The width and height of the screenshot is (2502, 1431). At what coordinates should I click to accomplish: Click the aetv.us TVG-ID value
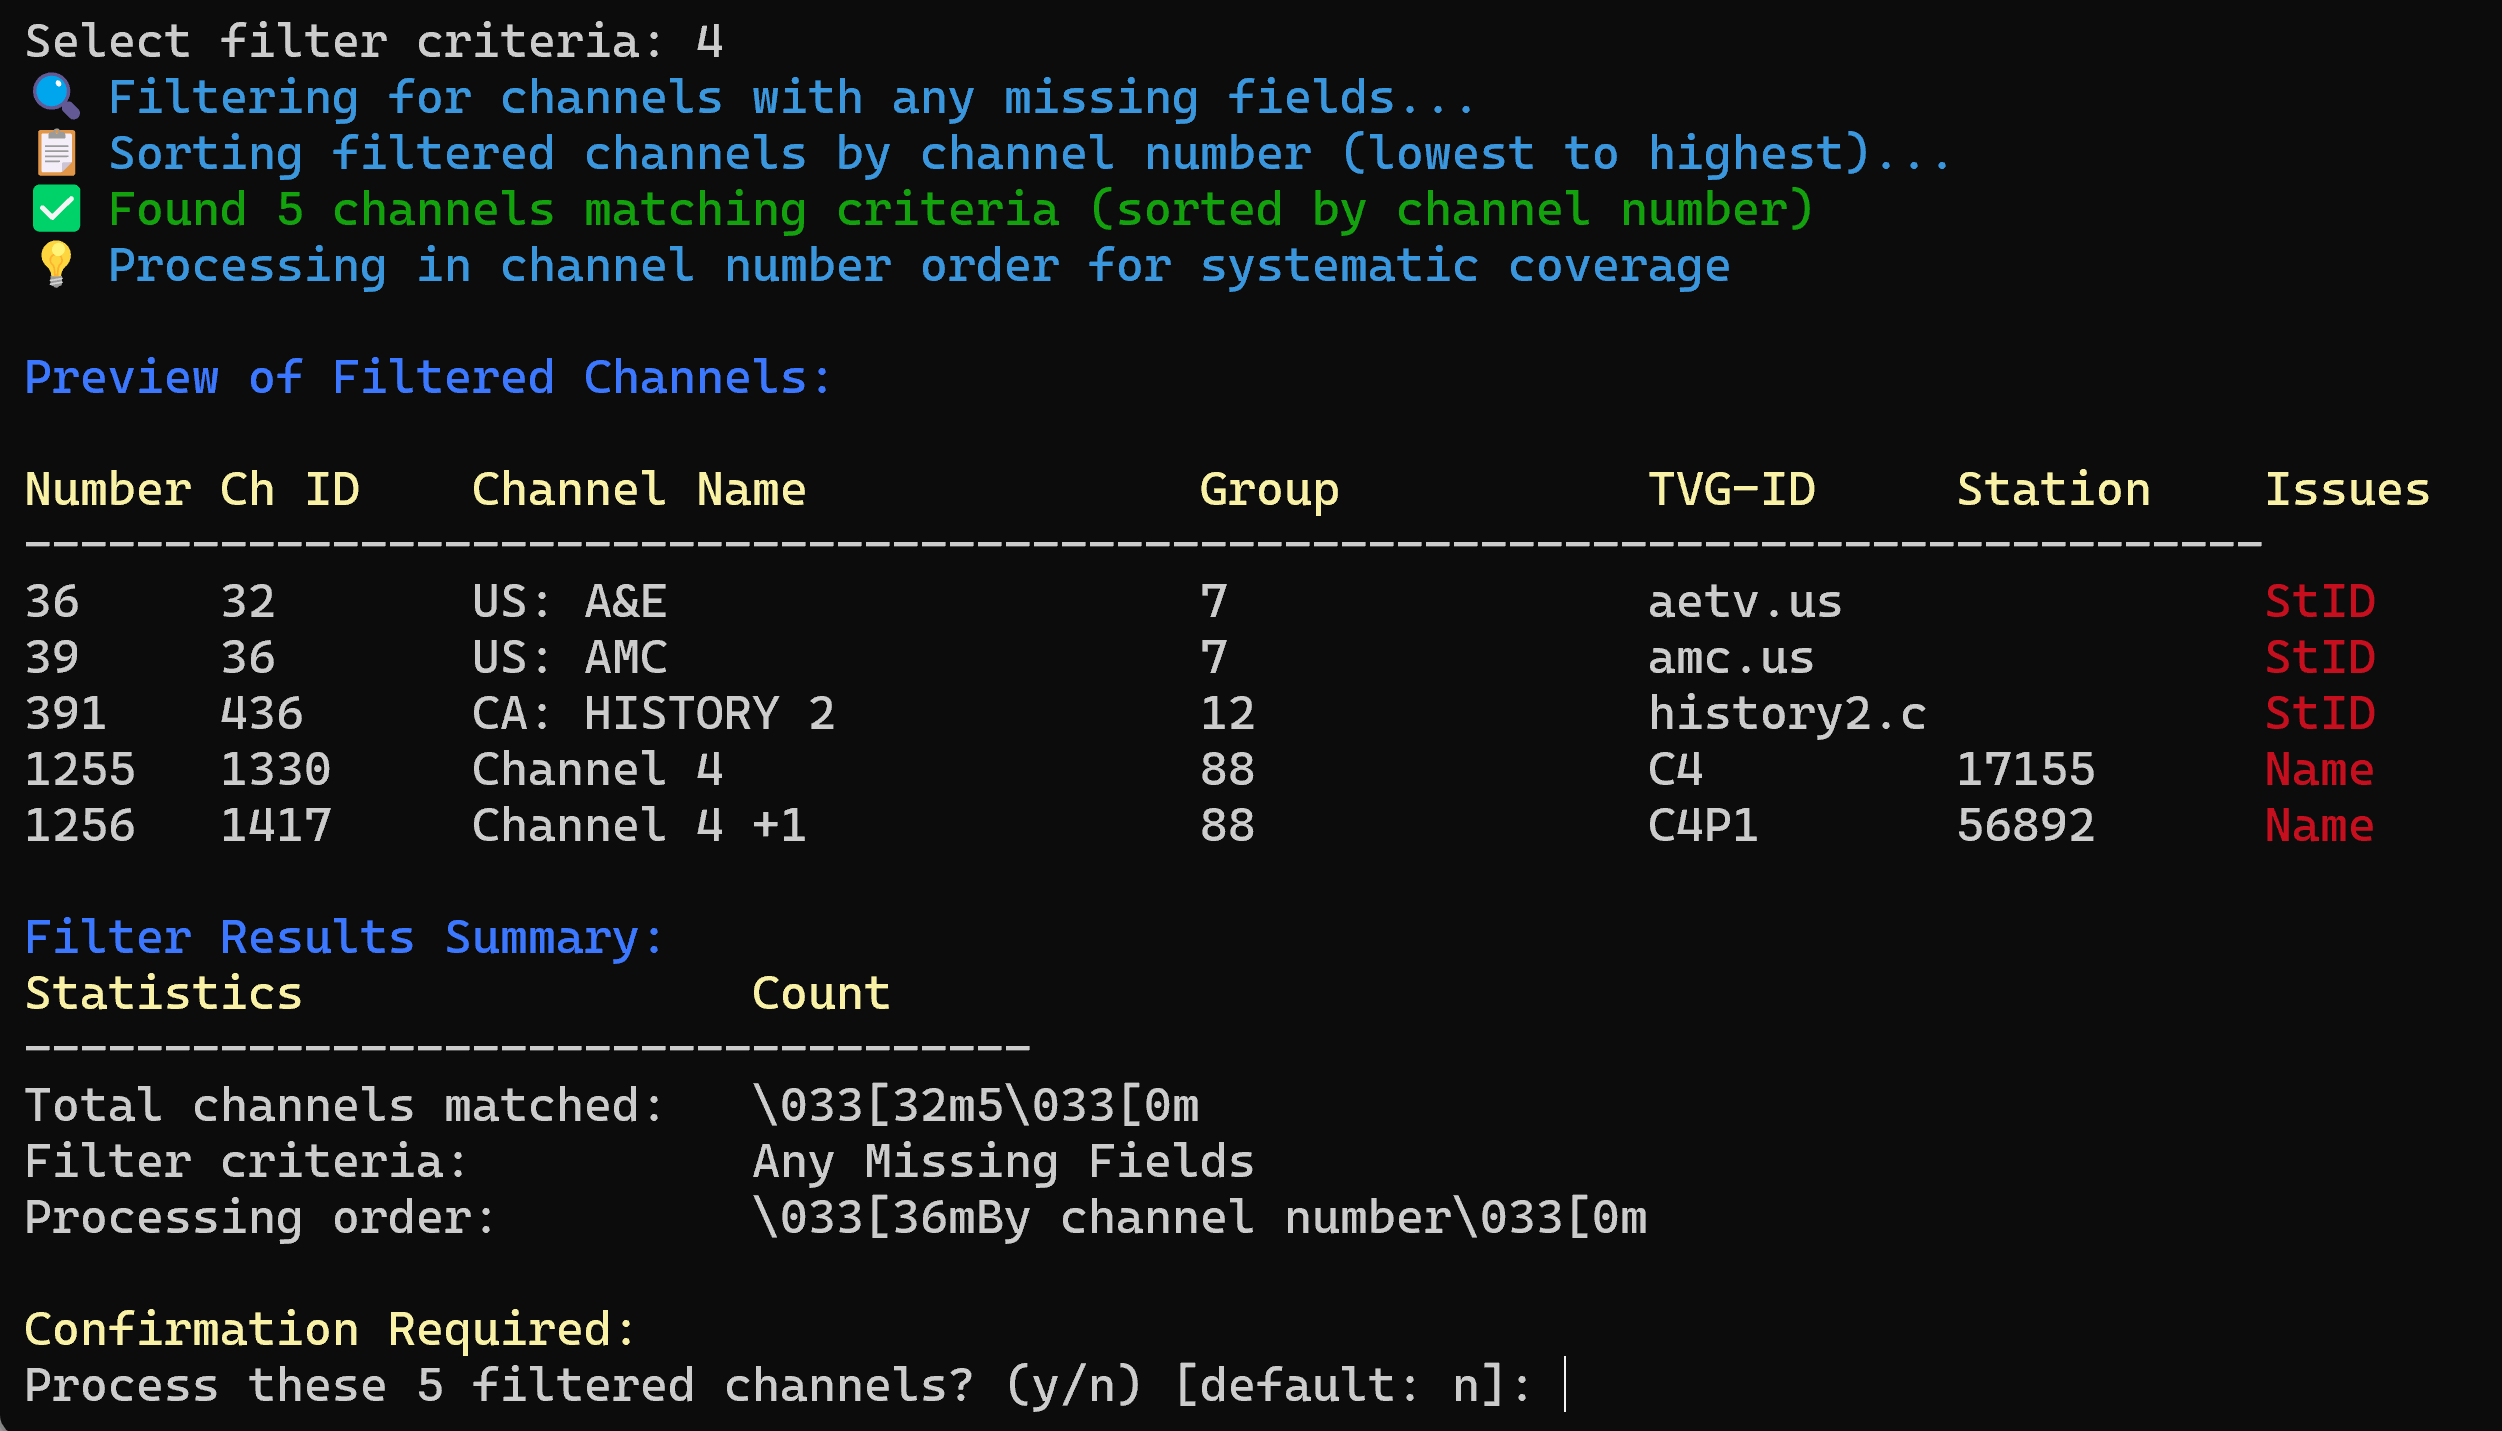(1744, 602)
